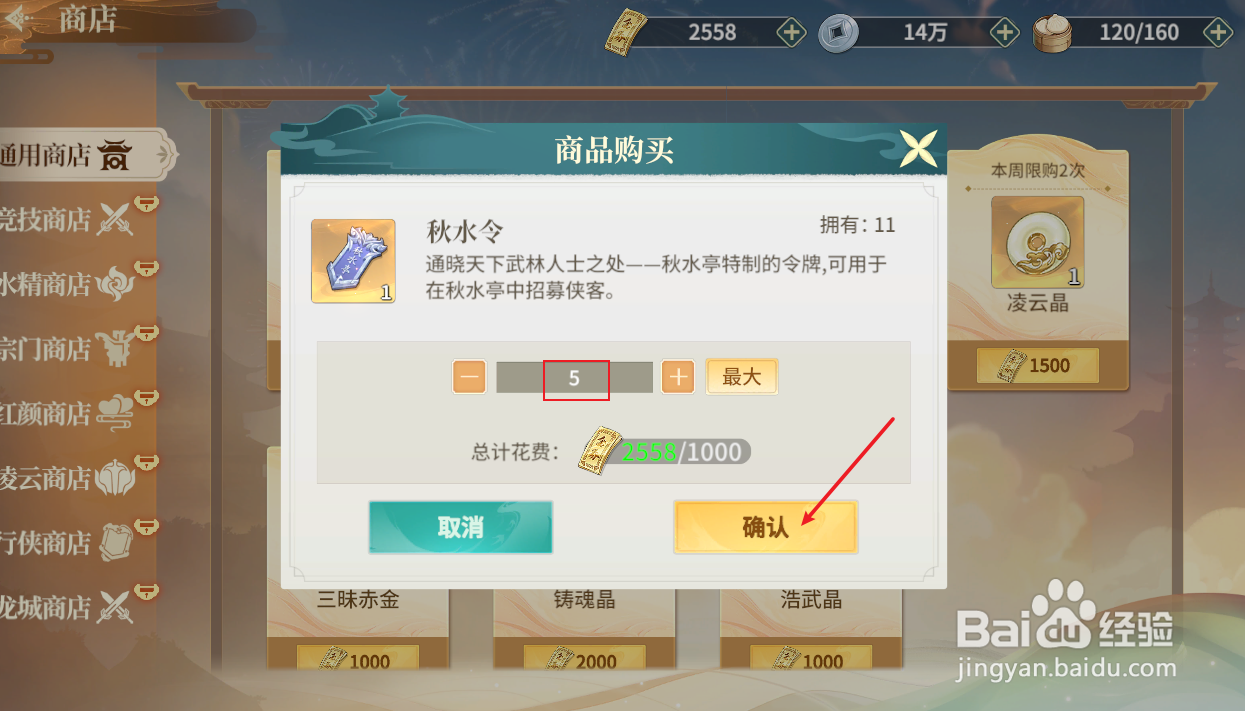This screenshot has height=711, width=1245.
Task: Click the gold ticket currency icon
Action: click(624, 34)
